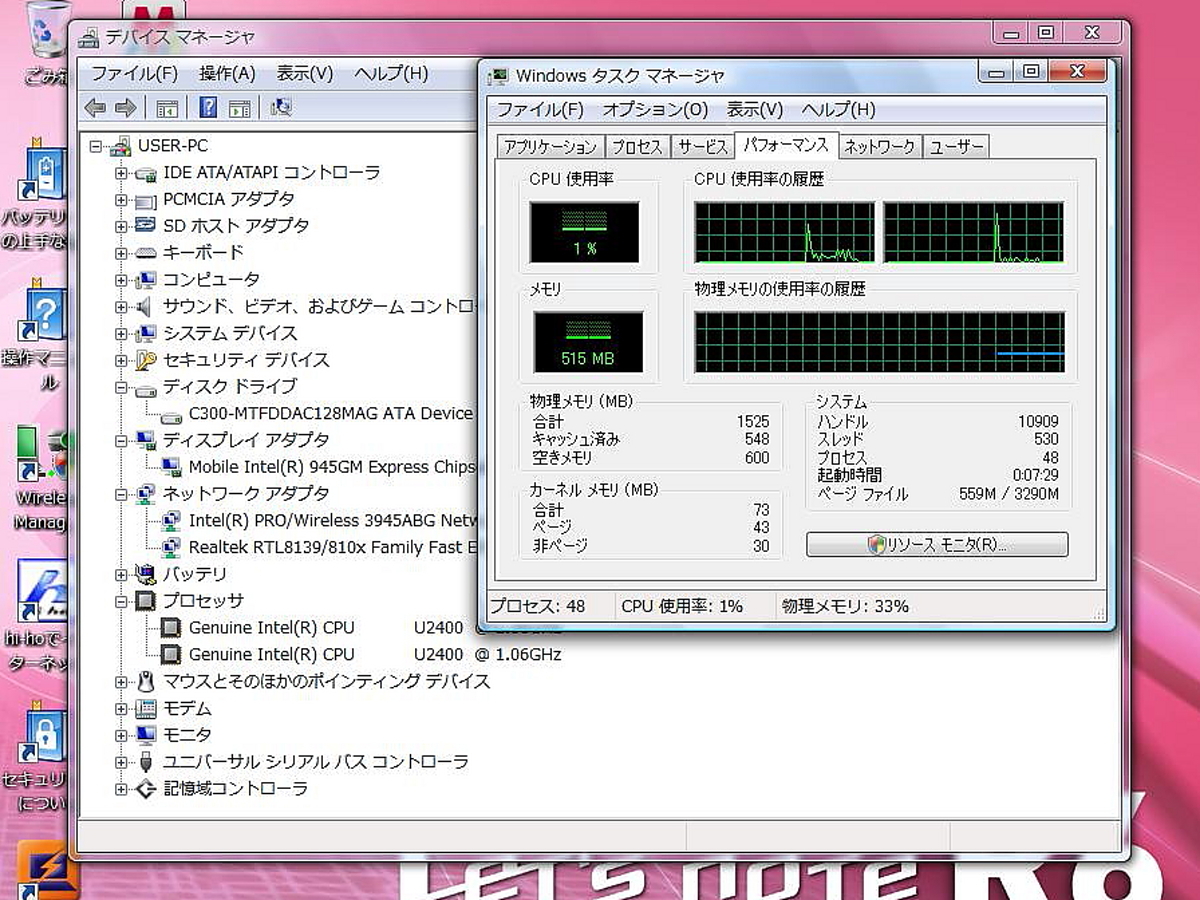Open Device Manager ヘルプ(H) menu

coord(391,73)
